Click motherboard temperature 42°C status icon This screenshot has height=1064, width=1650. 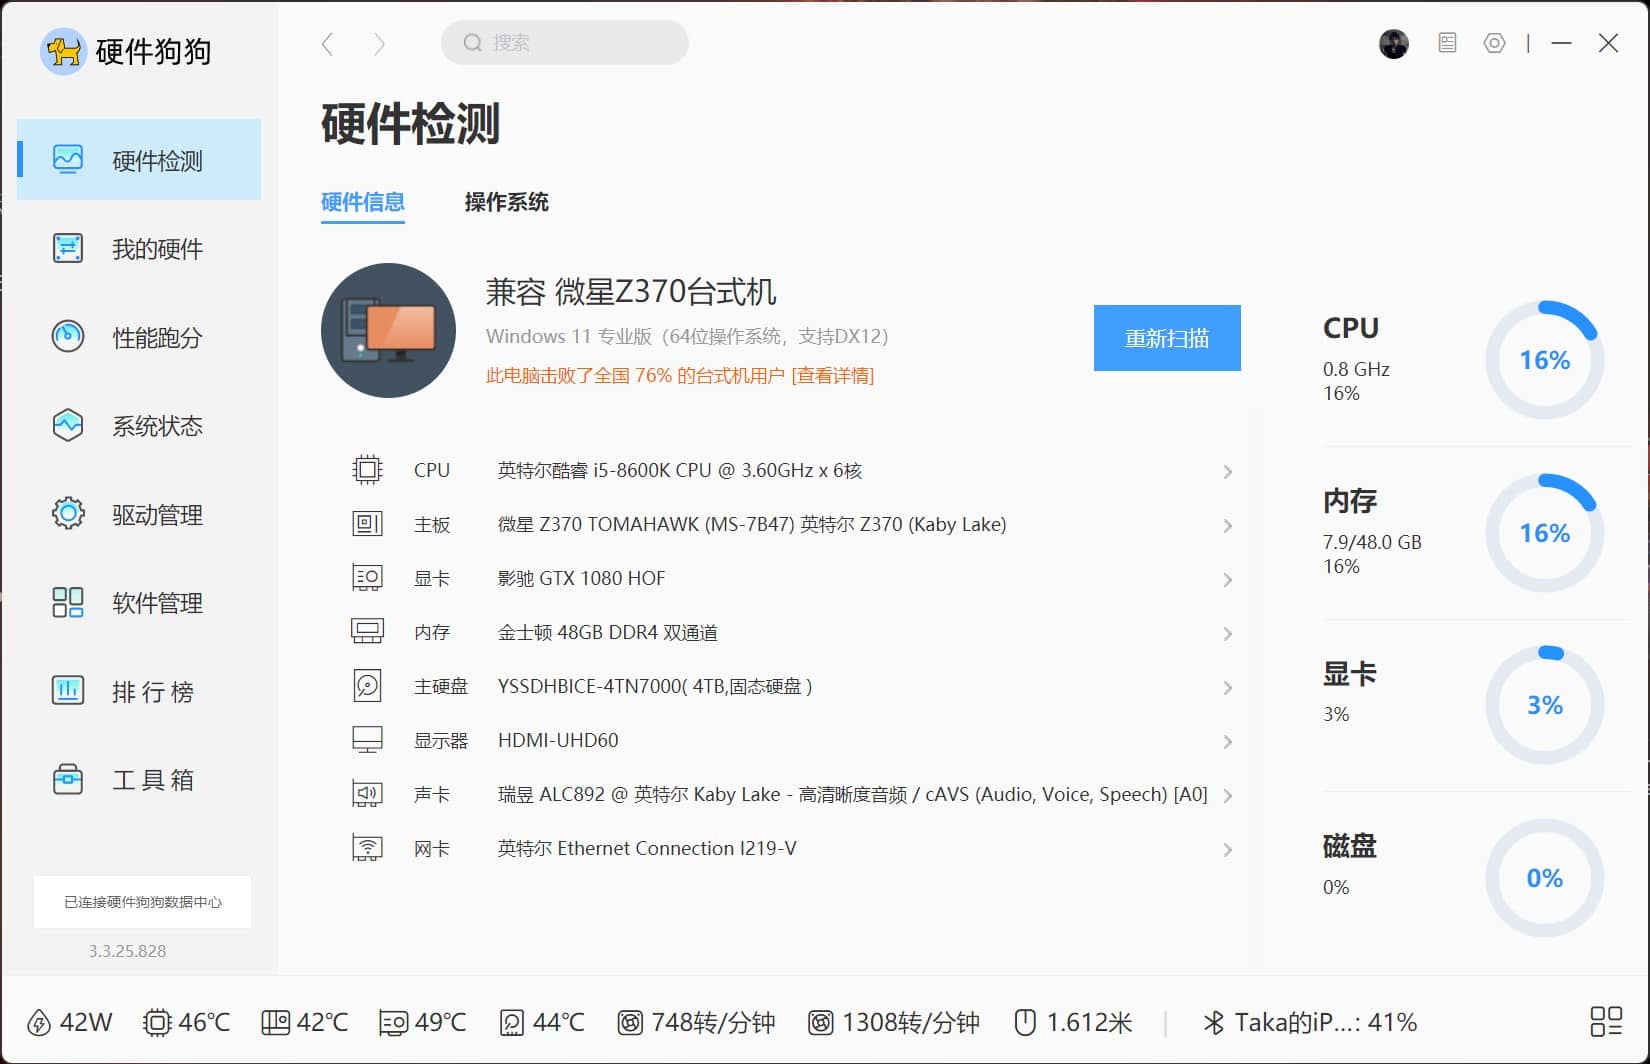[275, 1022]
